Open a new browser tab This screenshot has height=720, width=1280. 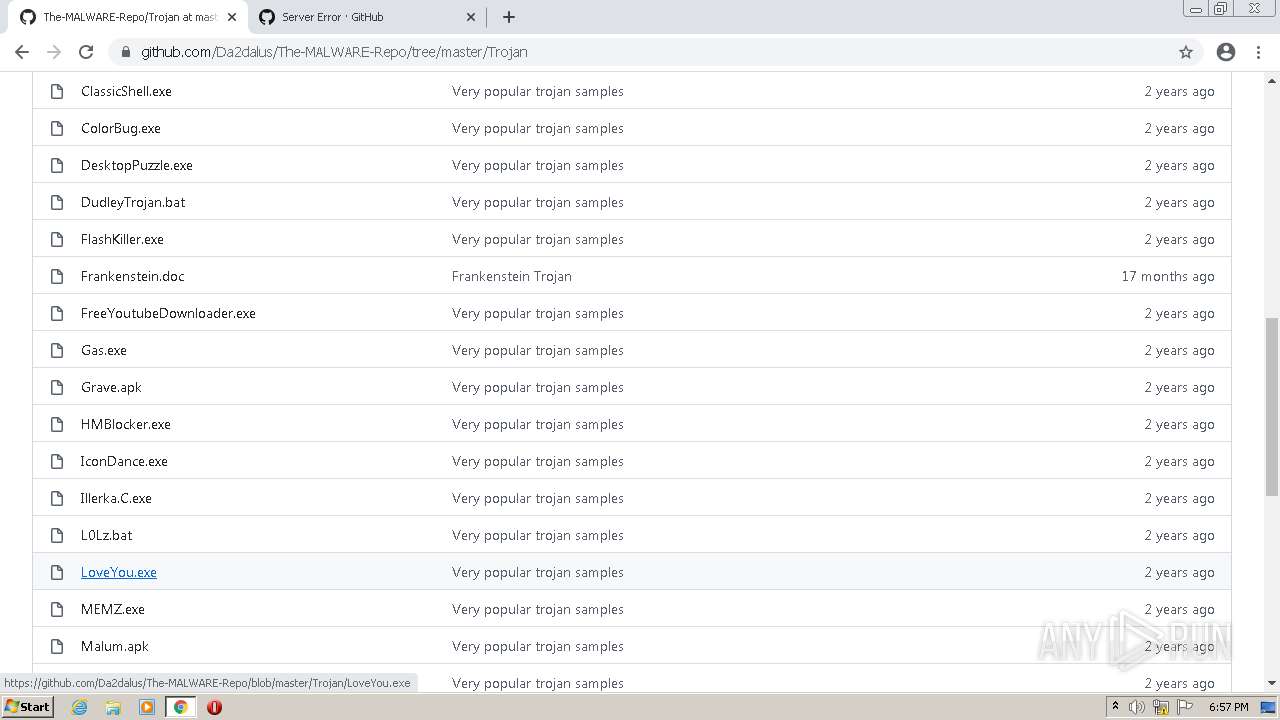point(508,17)
